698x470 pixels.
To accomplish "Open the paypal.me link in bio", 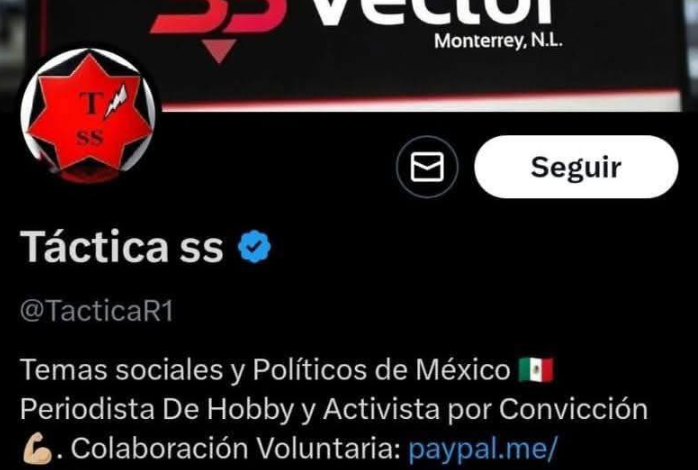I will [483, 448].
